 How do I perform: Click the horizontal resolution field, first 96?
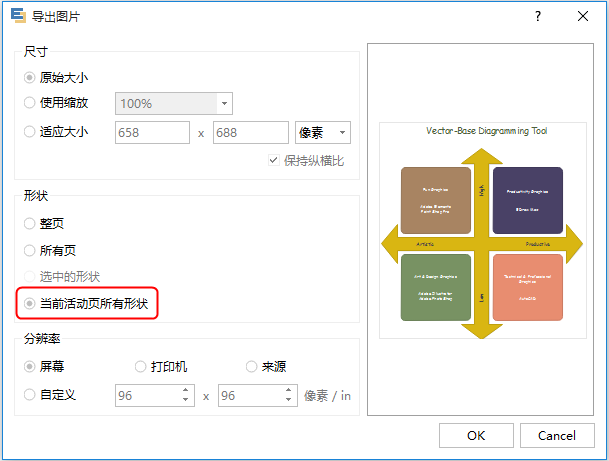click(148, 395)
